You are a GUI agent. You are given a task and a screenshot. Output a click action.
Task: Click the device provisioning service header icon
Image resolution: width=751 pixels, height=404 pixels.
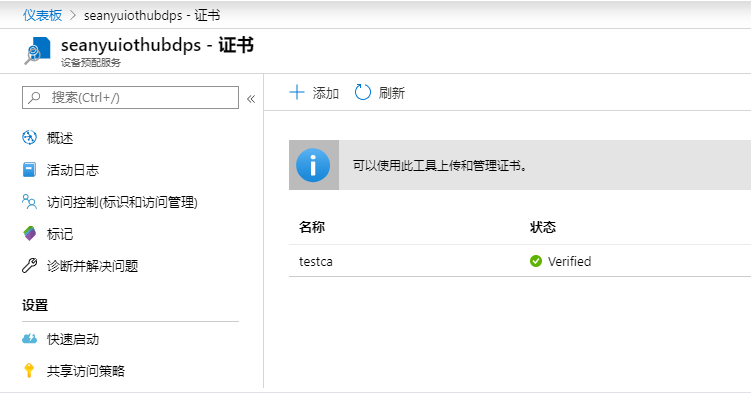click(37, 51)
